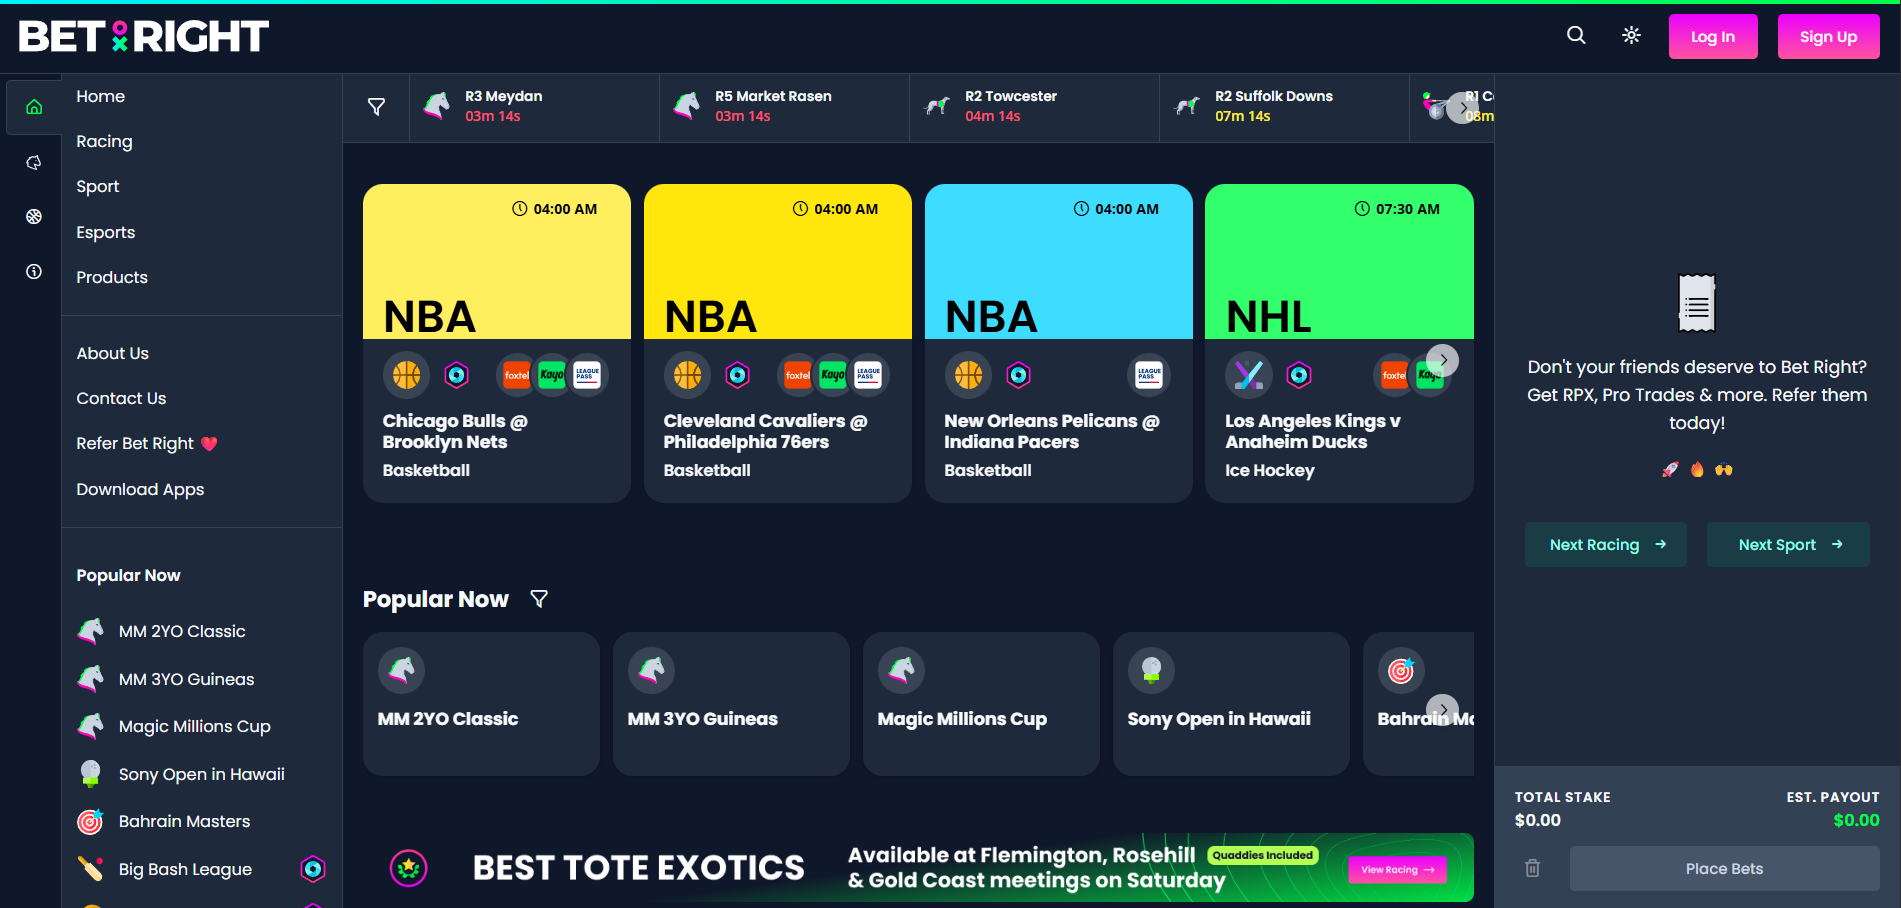Select the home icon in the icon rail

tap(34, 107)
